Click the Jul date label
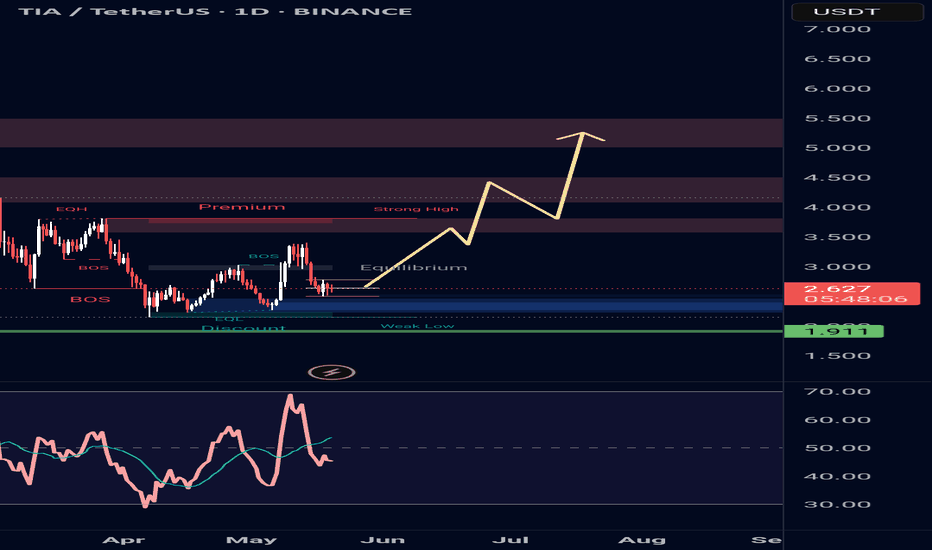Viewport: 932px width, 550px height. (x=511, y=540)
